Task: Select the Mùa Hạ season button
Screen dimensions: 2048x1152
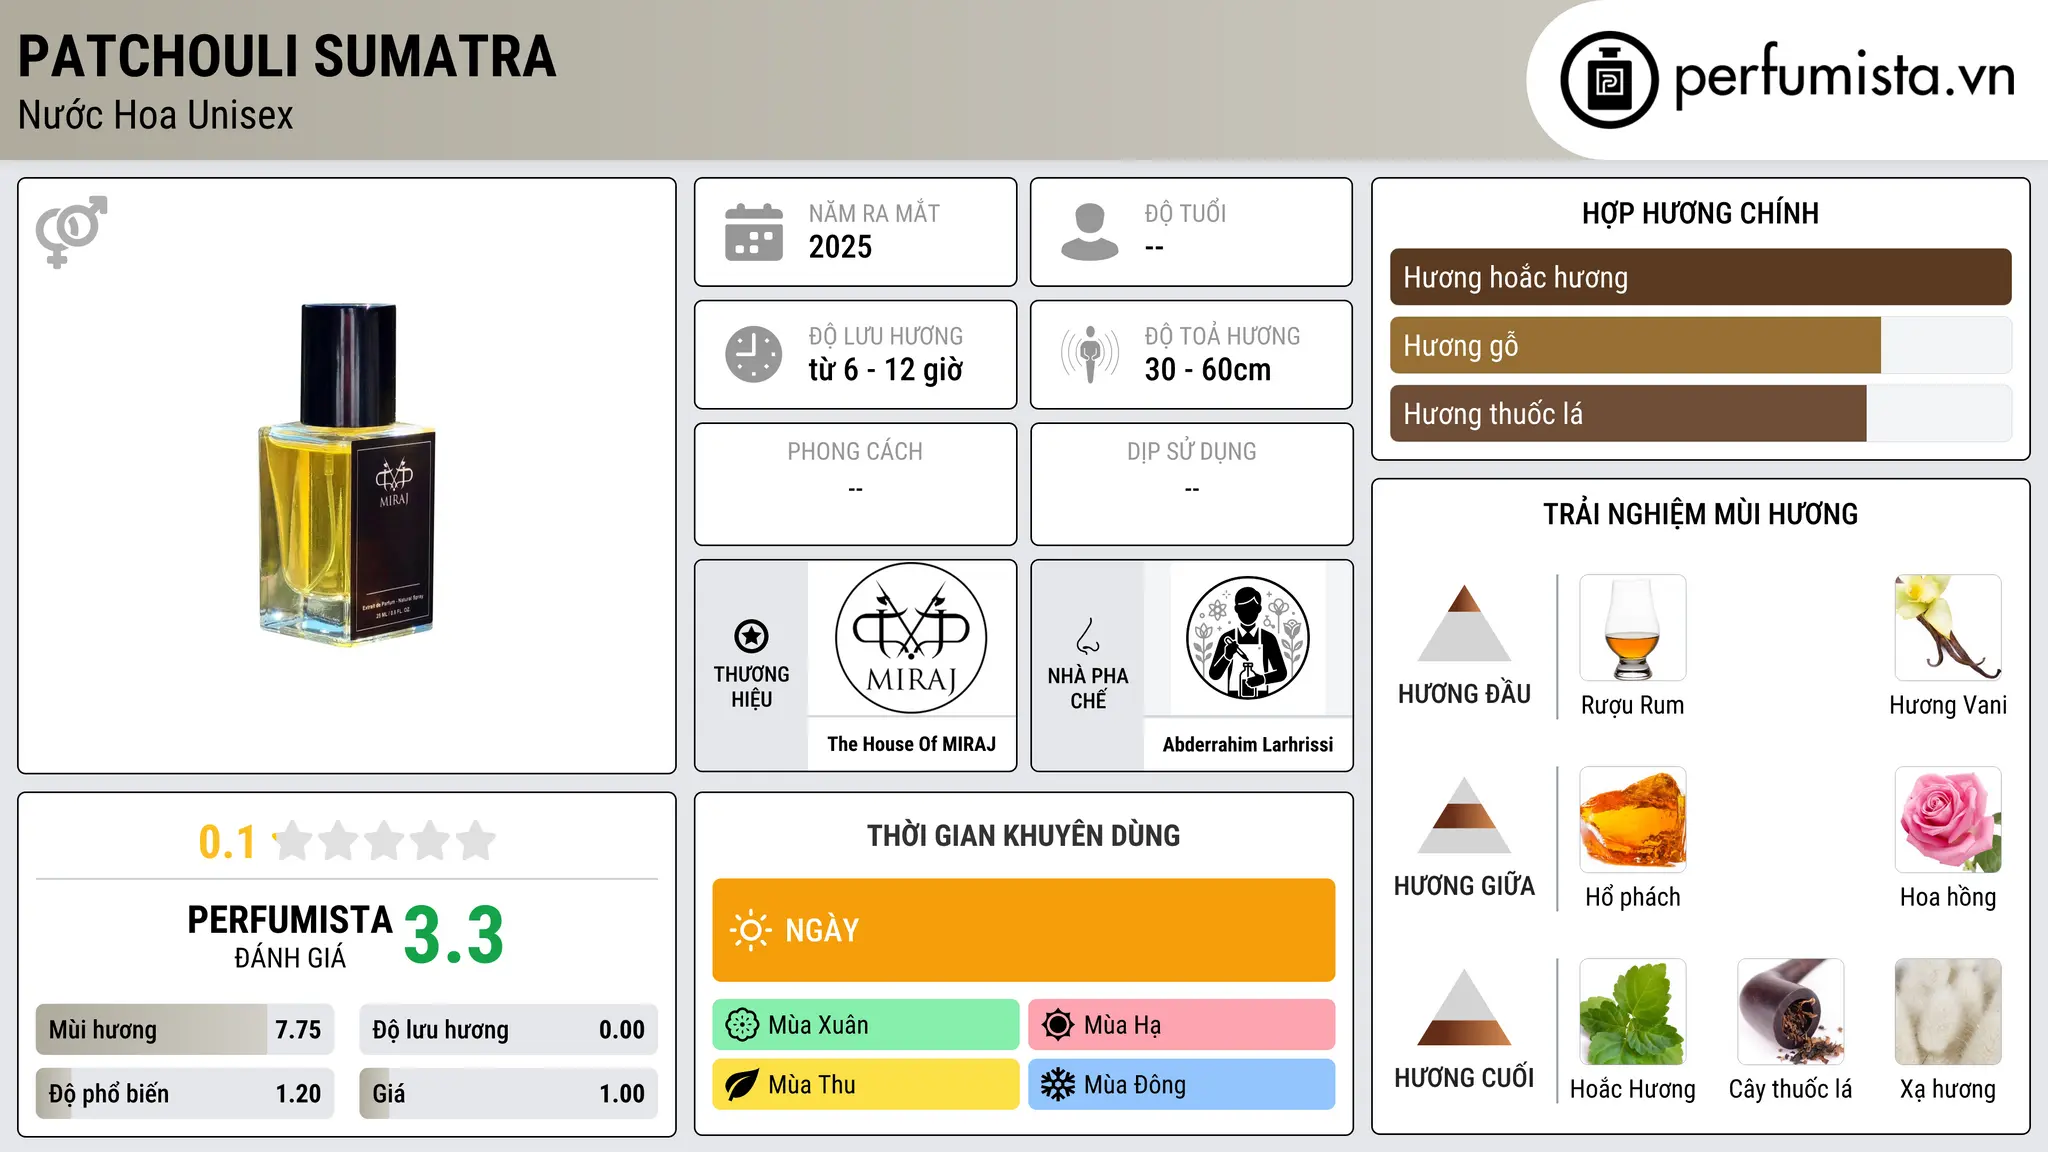Action: pos(1182,1025)
